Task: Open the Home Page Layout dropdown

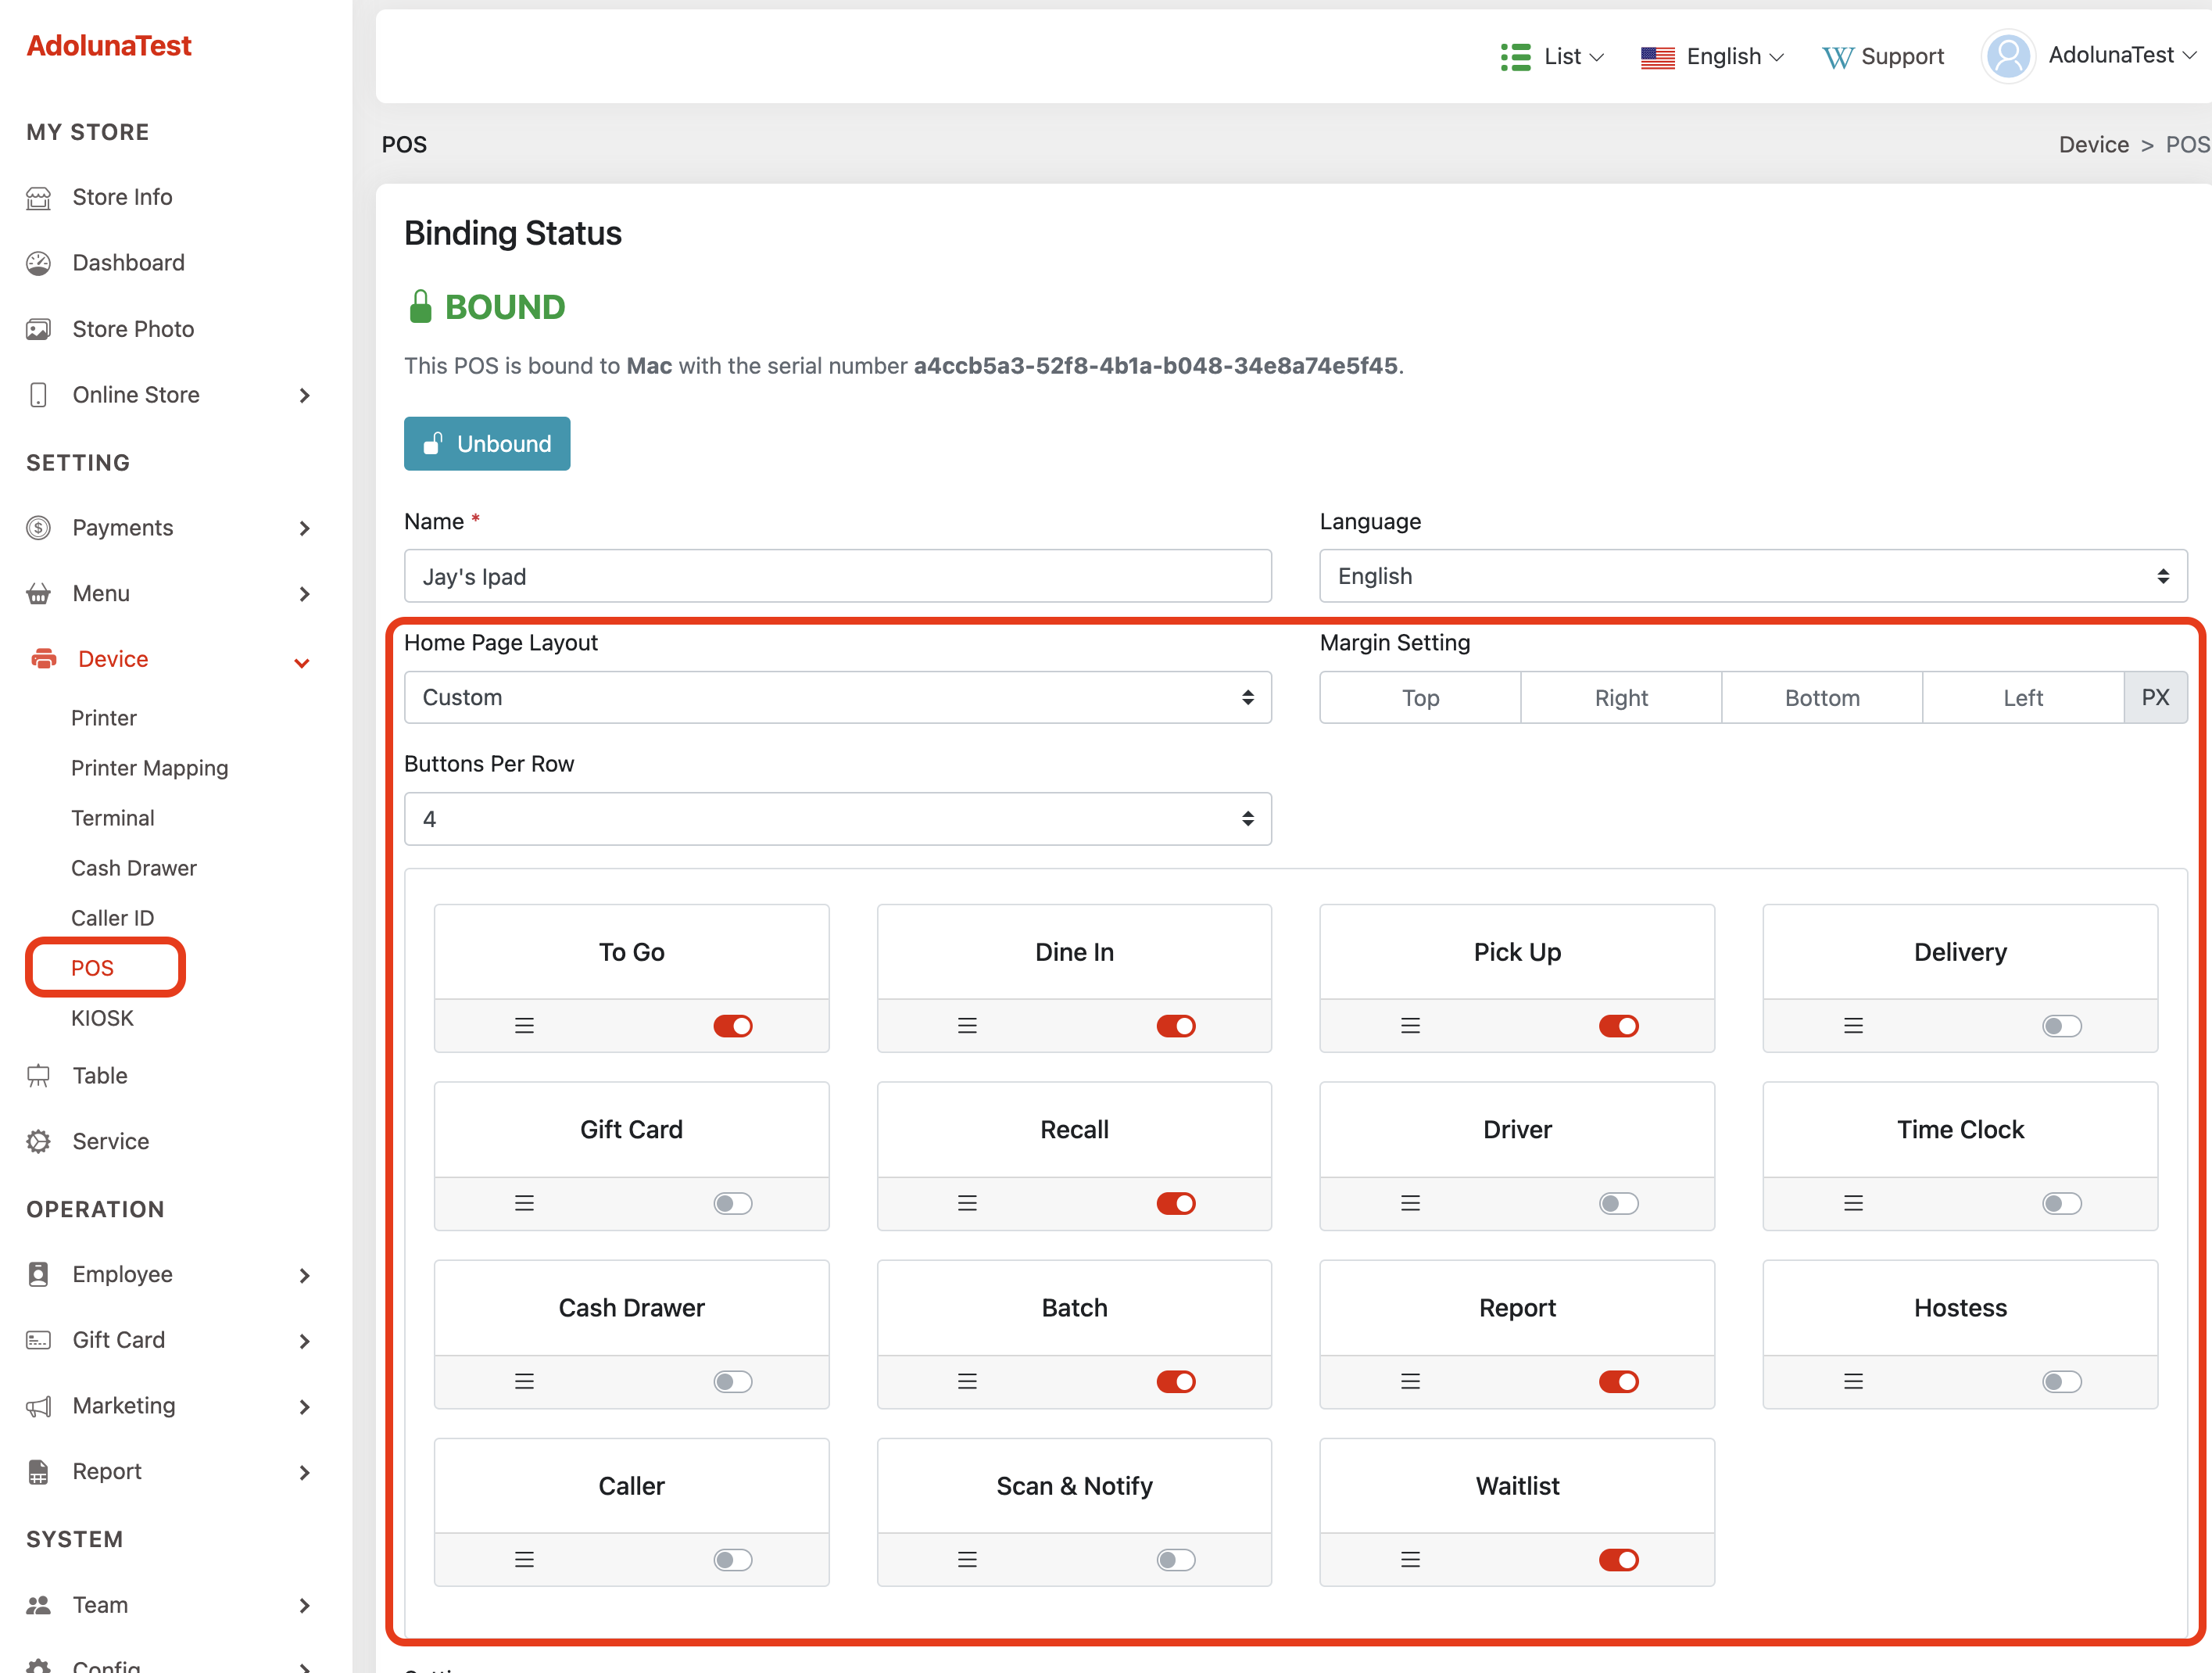Action: click(837, 697)
